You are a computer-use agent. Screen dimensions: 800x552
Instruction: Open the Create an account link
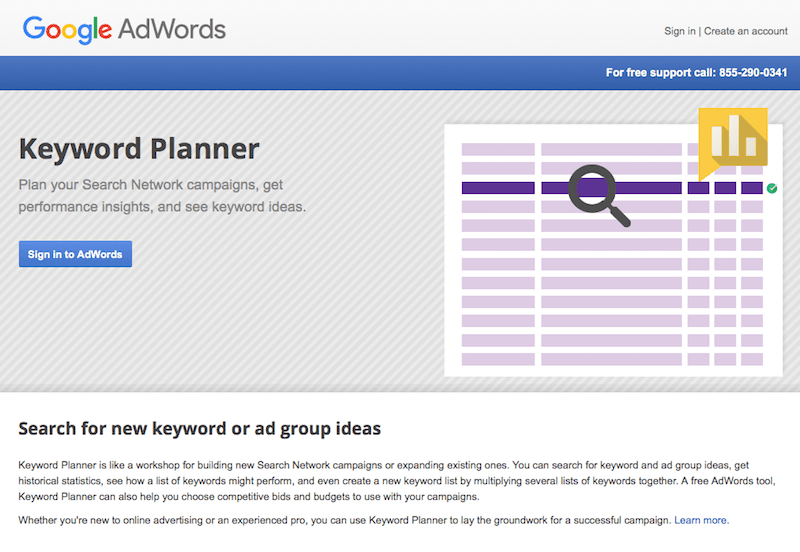(x=745, y=31)
